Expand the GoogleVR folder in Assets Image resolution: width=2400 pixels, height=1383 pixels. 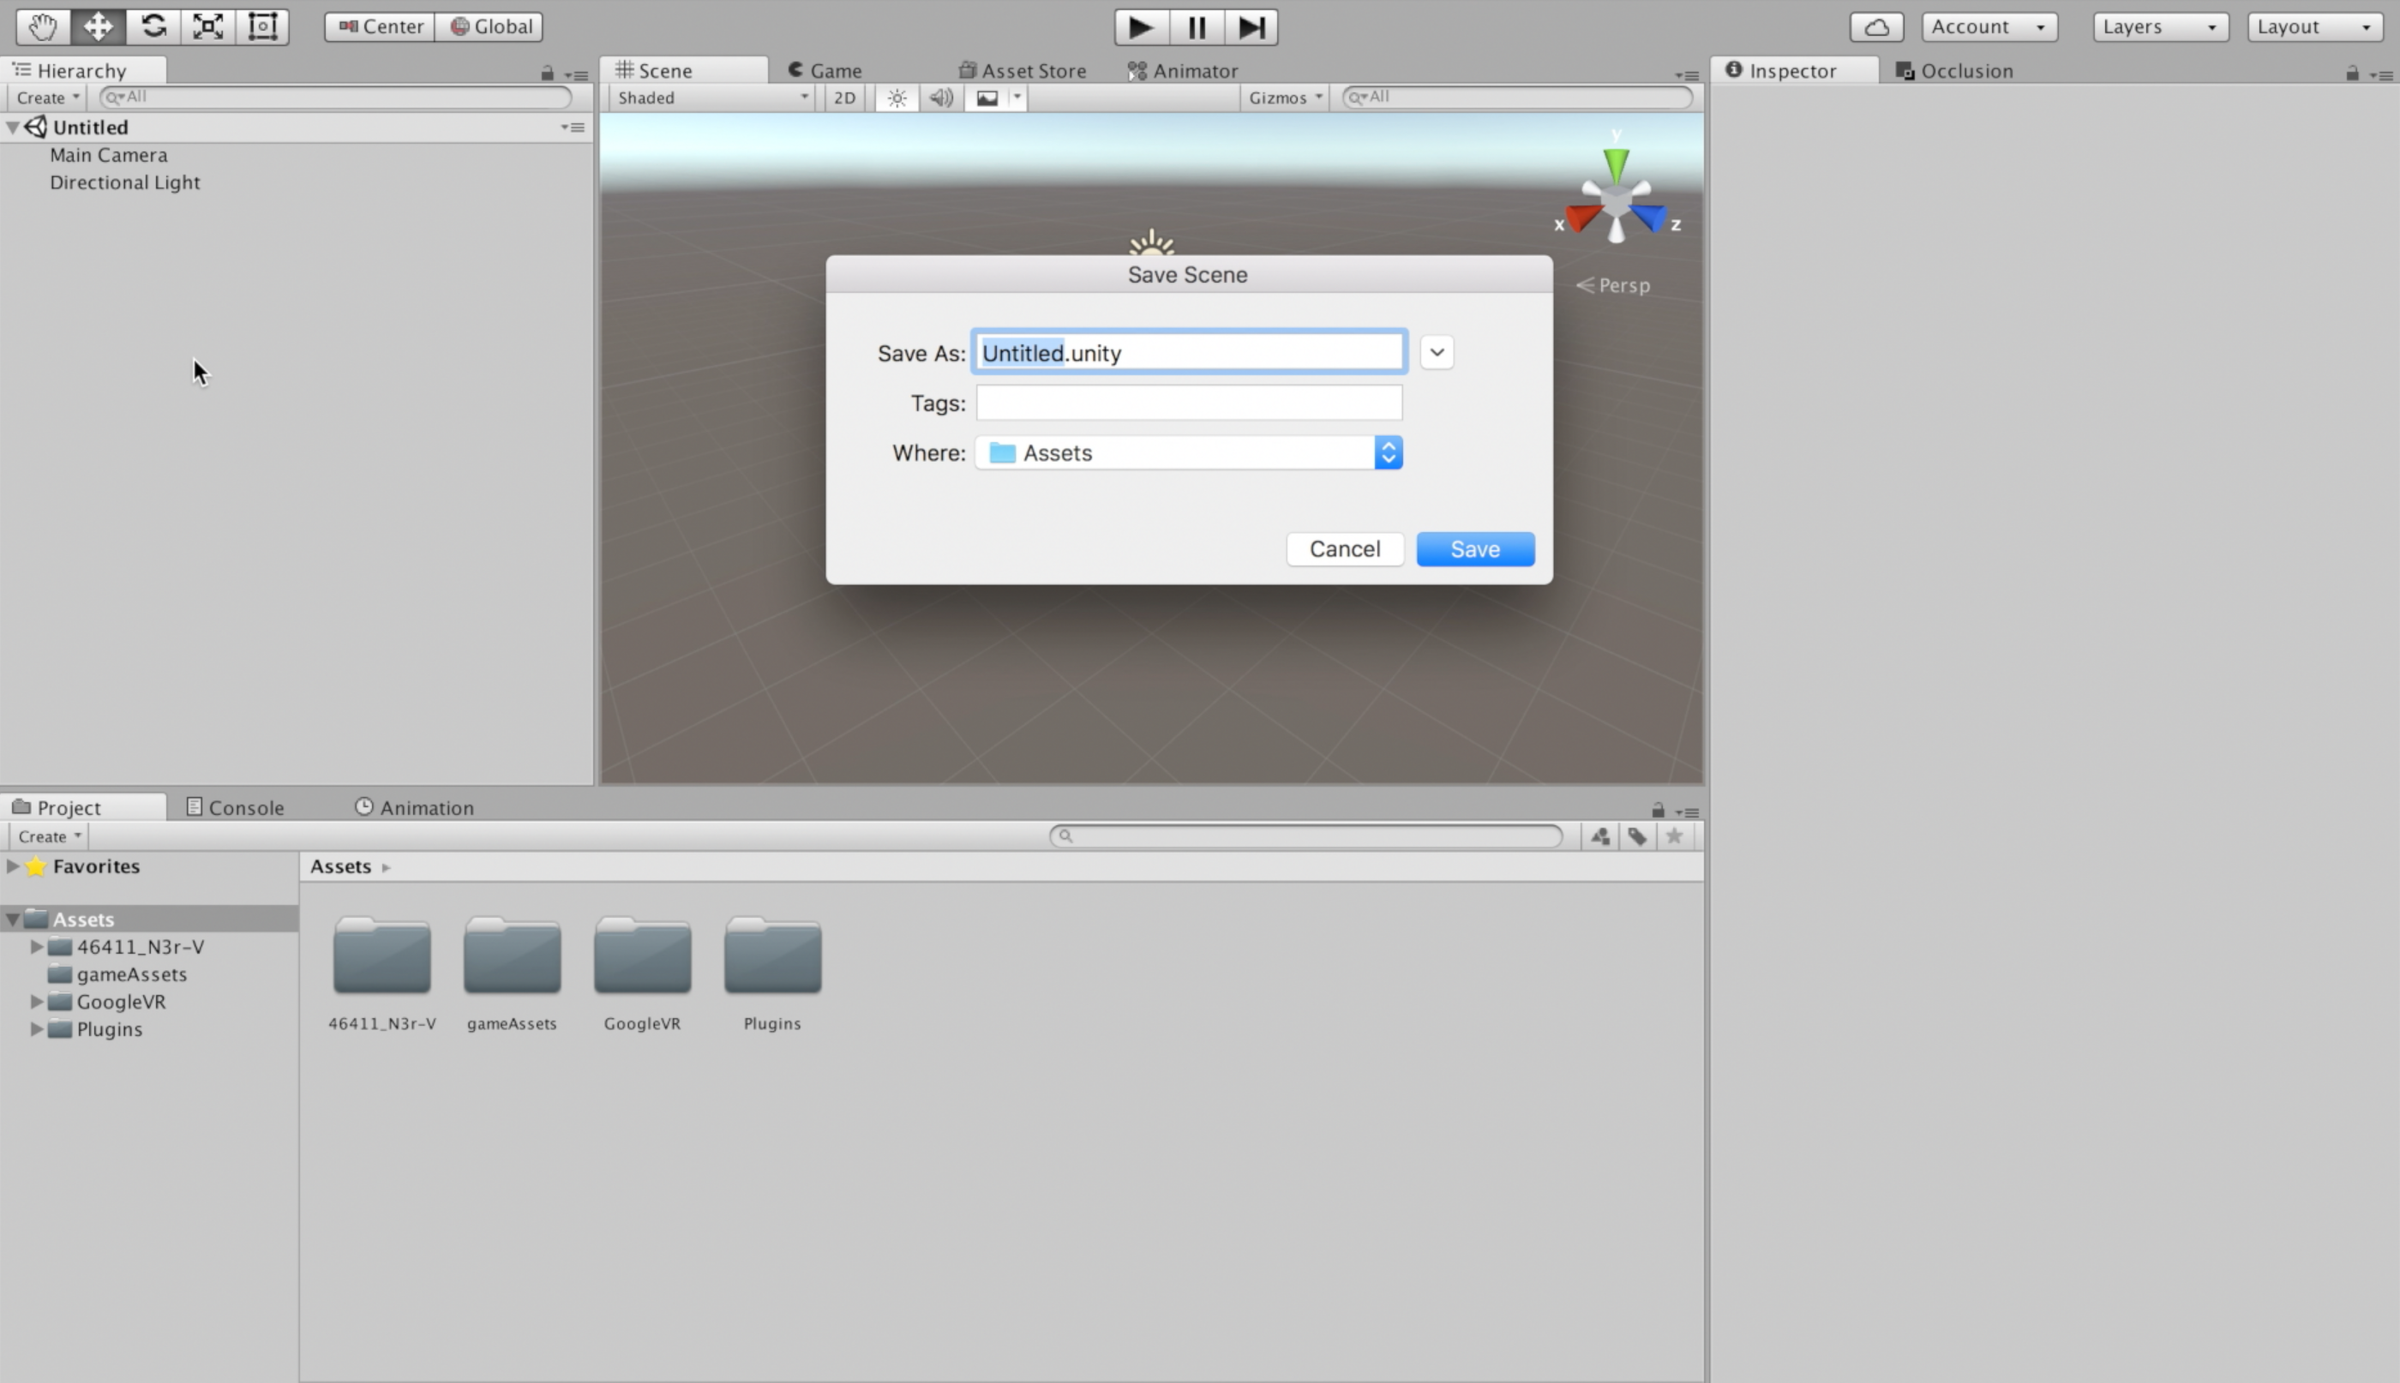pos(37,1001)
